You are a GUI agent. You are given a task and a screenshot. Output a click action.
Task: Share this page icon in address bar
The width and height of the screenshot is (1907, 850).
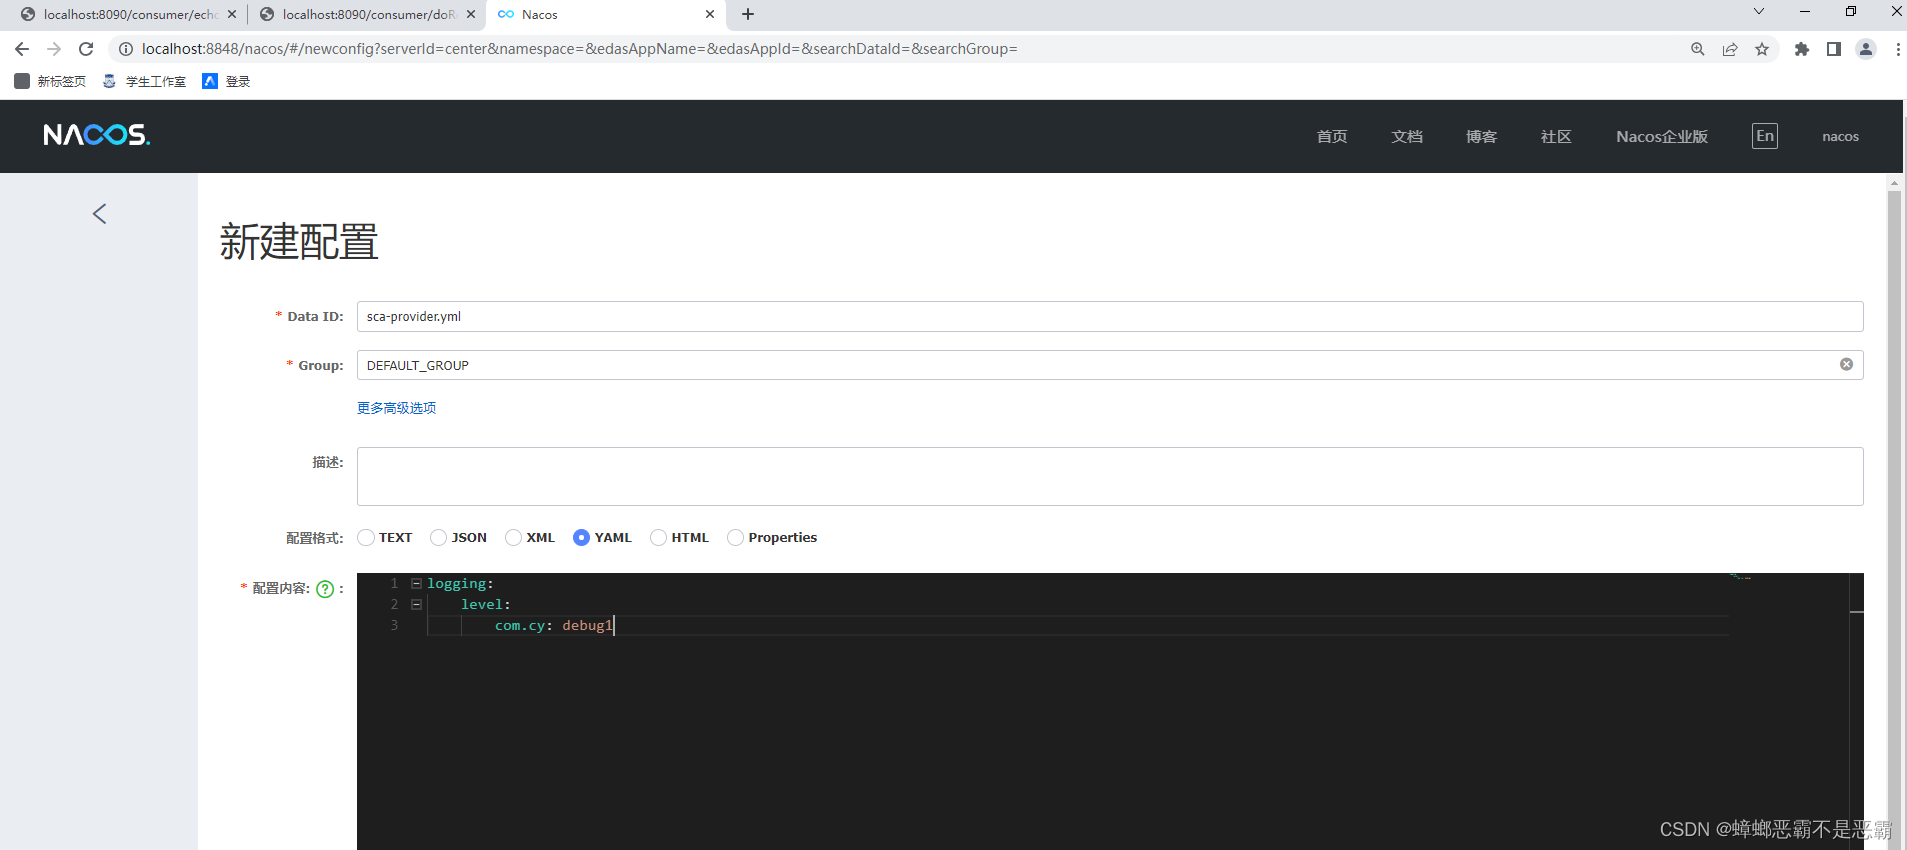[1729, 49]
